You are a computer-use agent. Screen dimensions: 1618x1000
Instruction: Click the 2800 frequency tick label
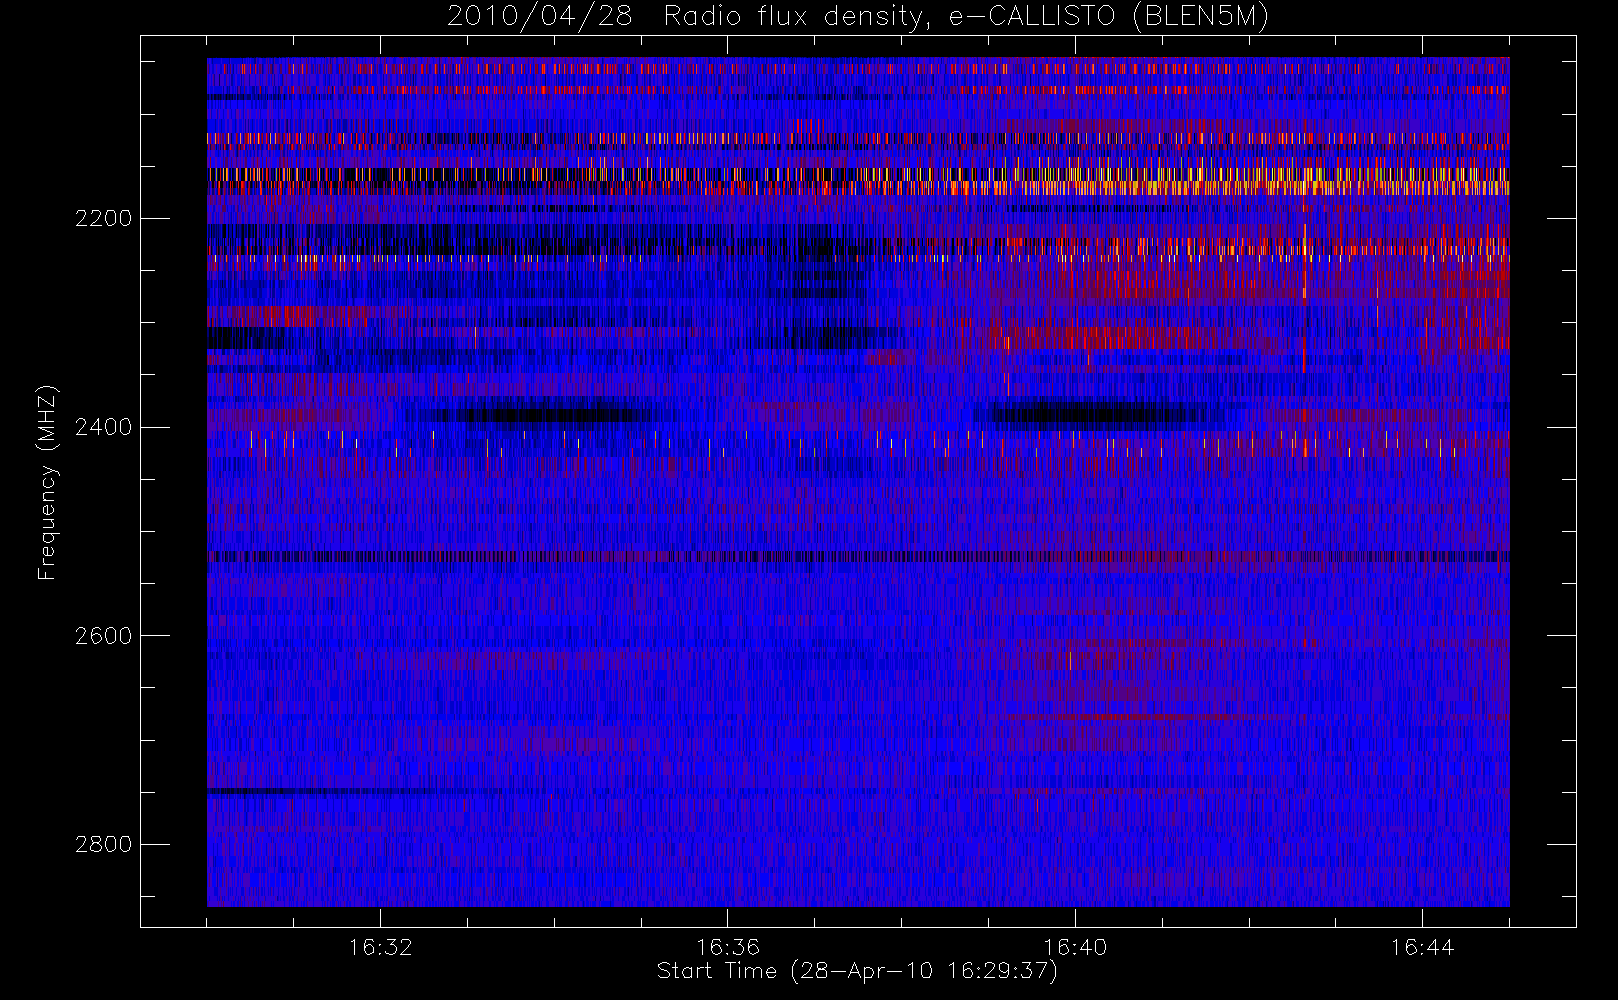[x=103, y=845]
